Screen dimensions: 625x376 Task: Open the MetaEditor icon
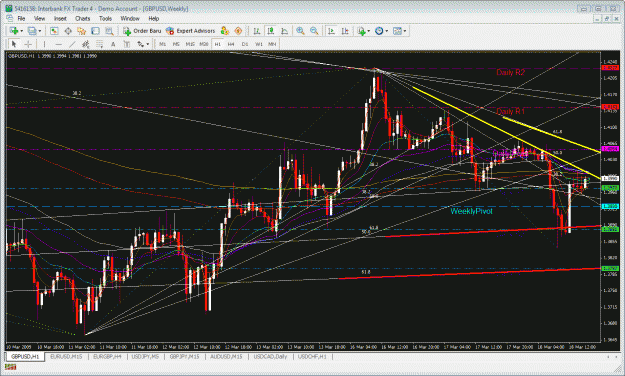pos(225,31)
